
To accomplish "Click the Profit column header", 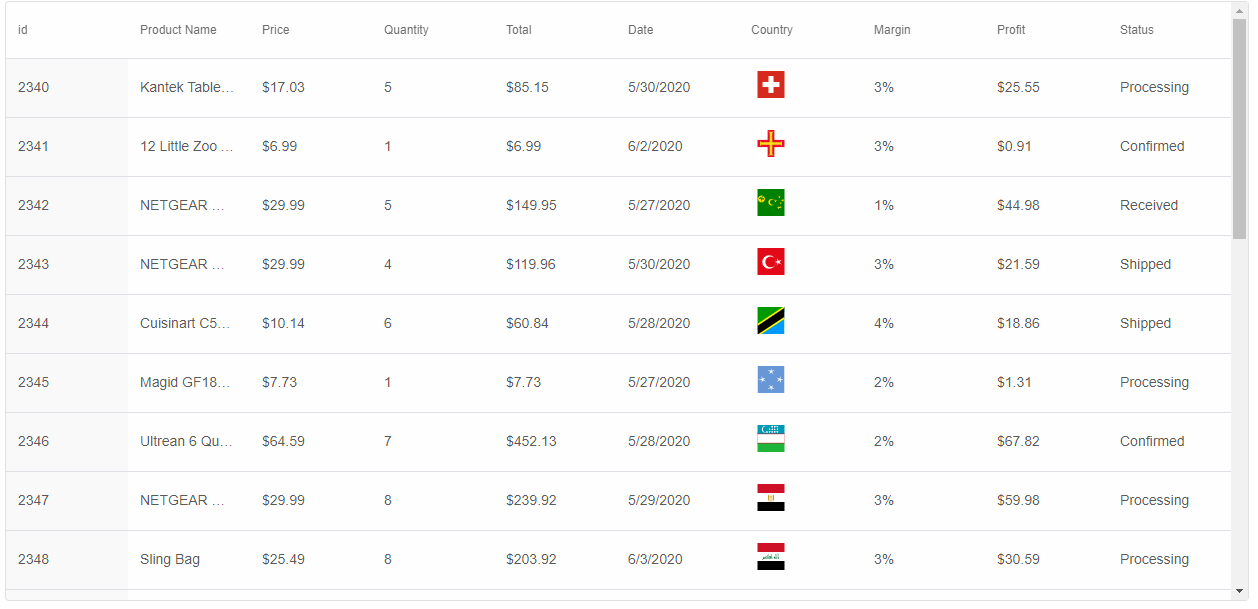I will point(1011,30).
